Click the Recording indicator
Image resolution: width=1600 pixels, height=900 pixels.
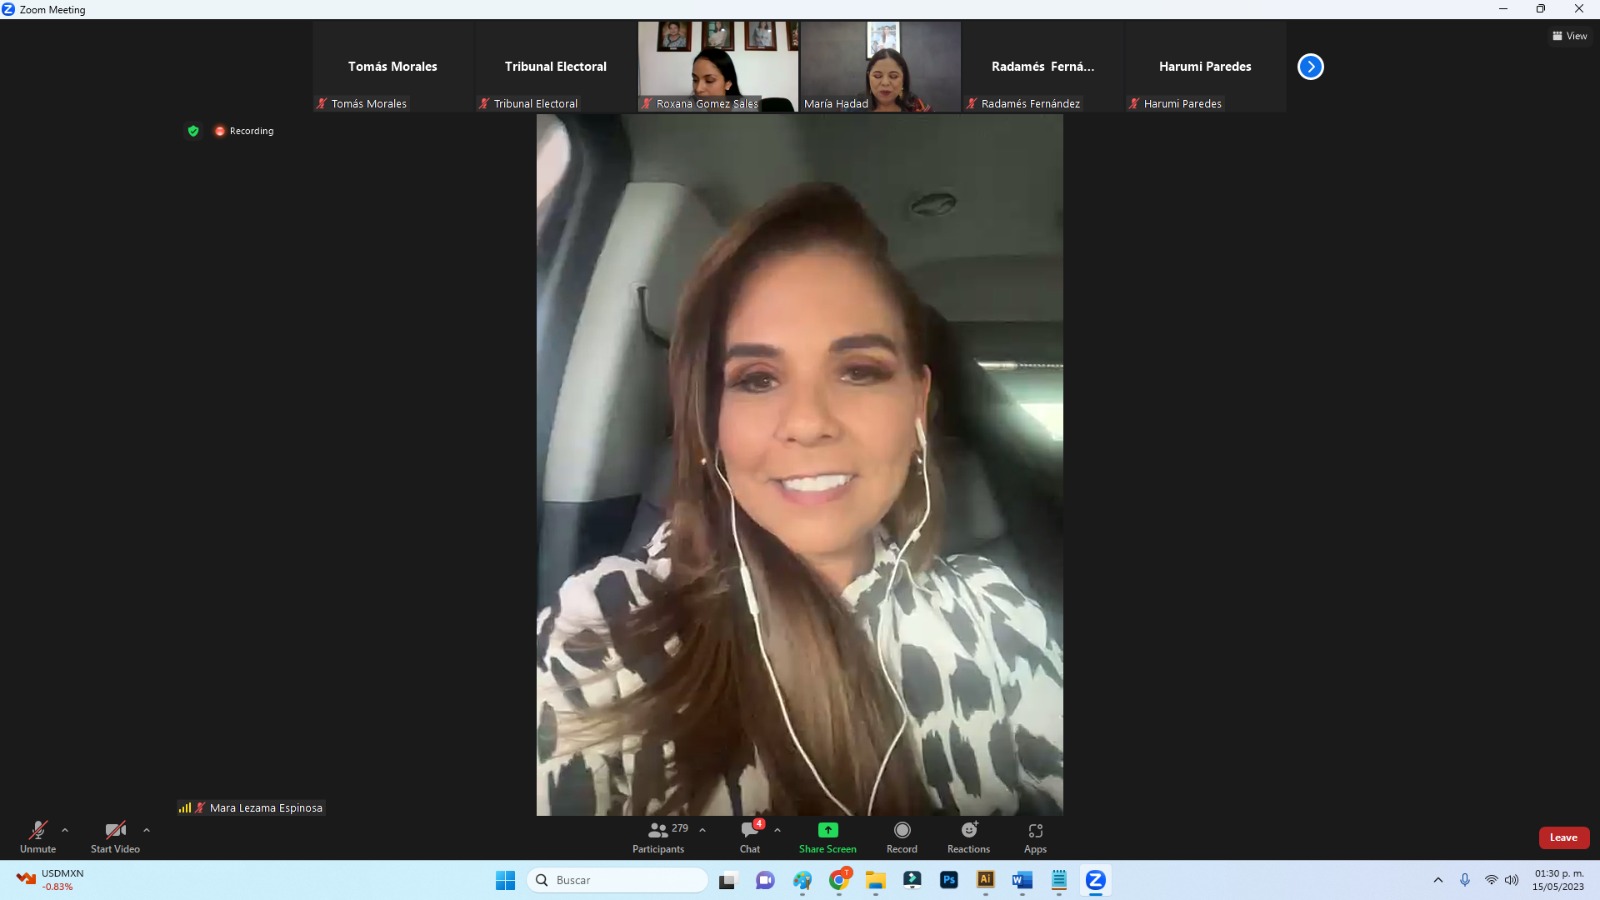(244, 131)
